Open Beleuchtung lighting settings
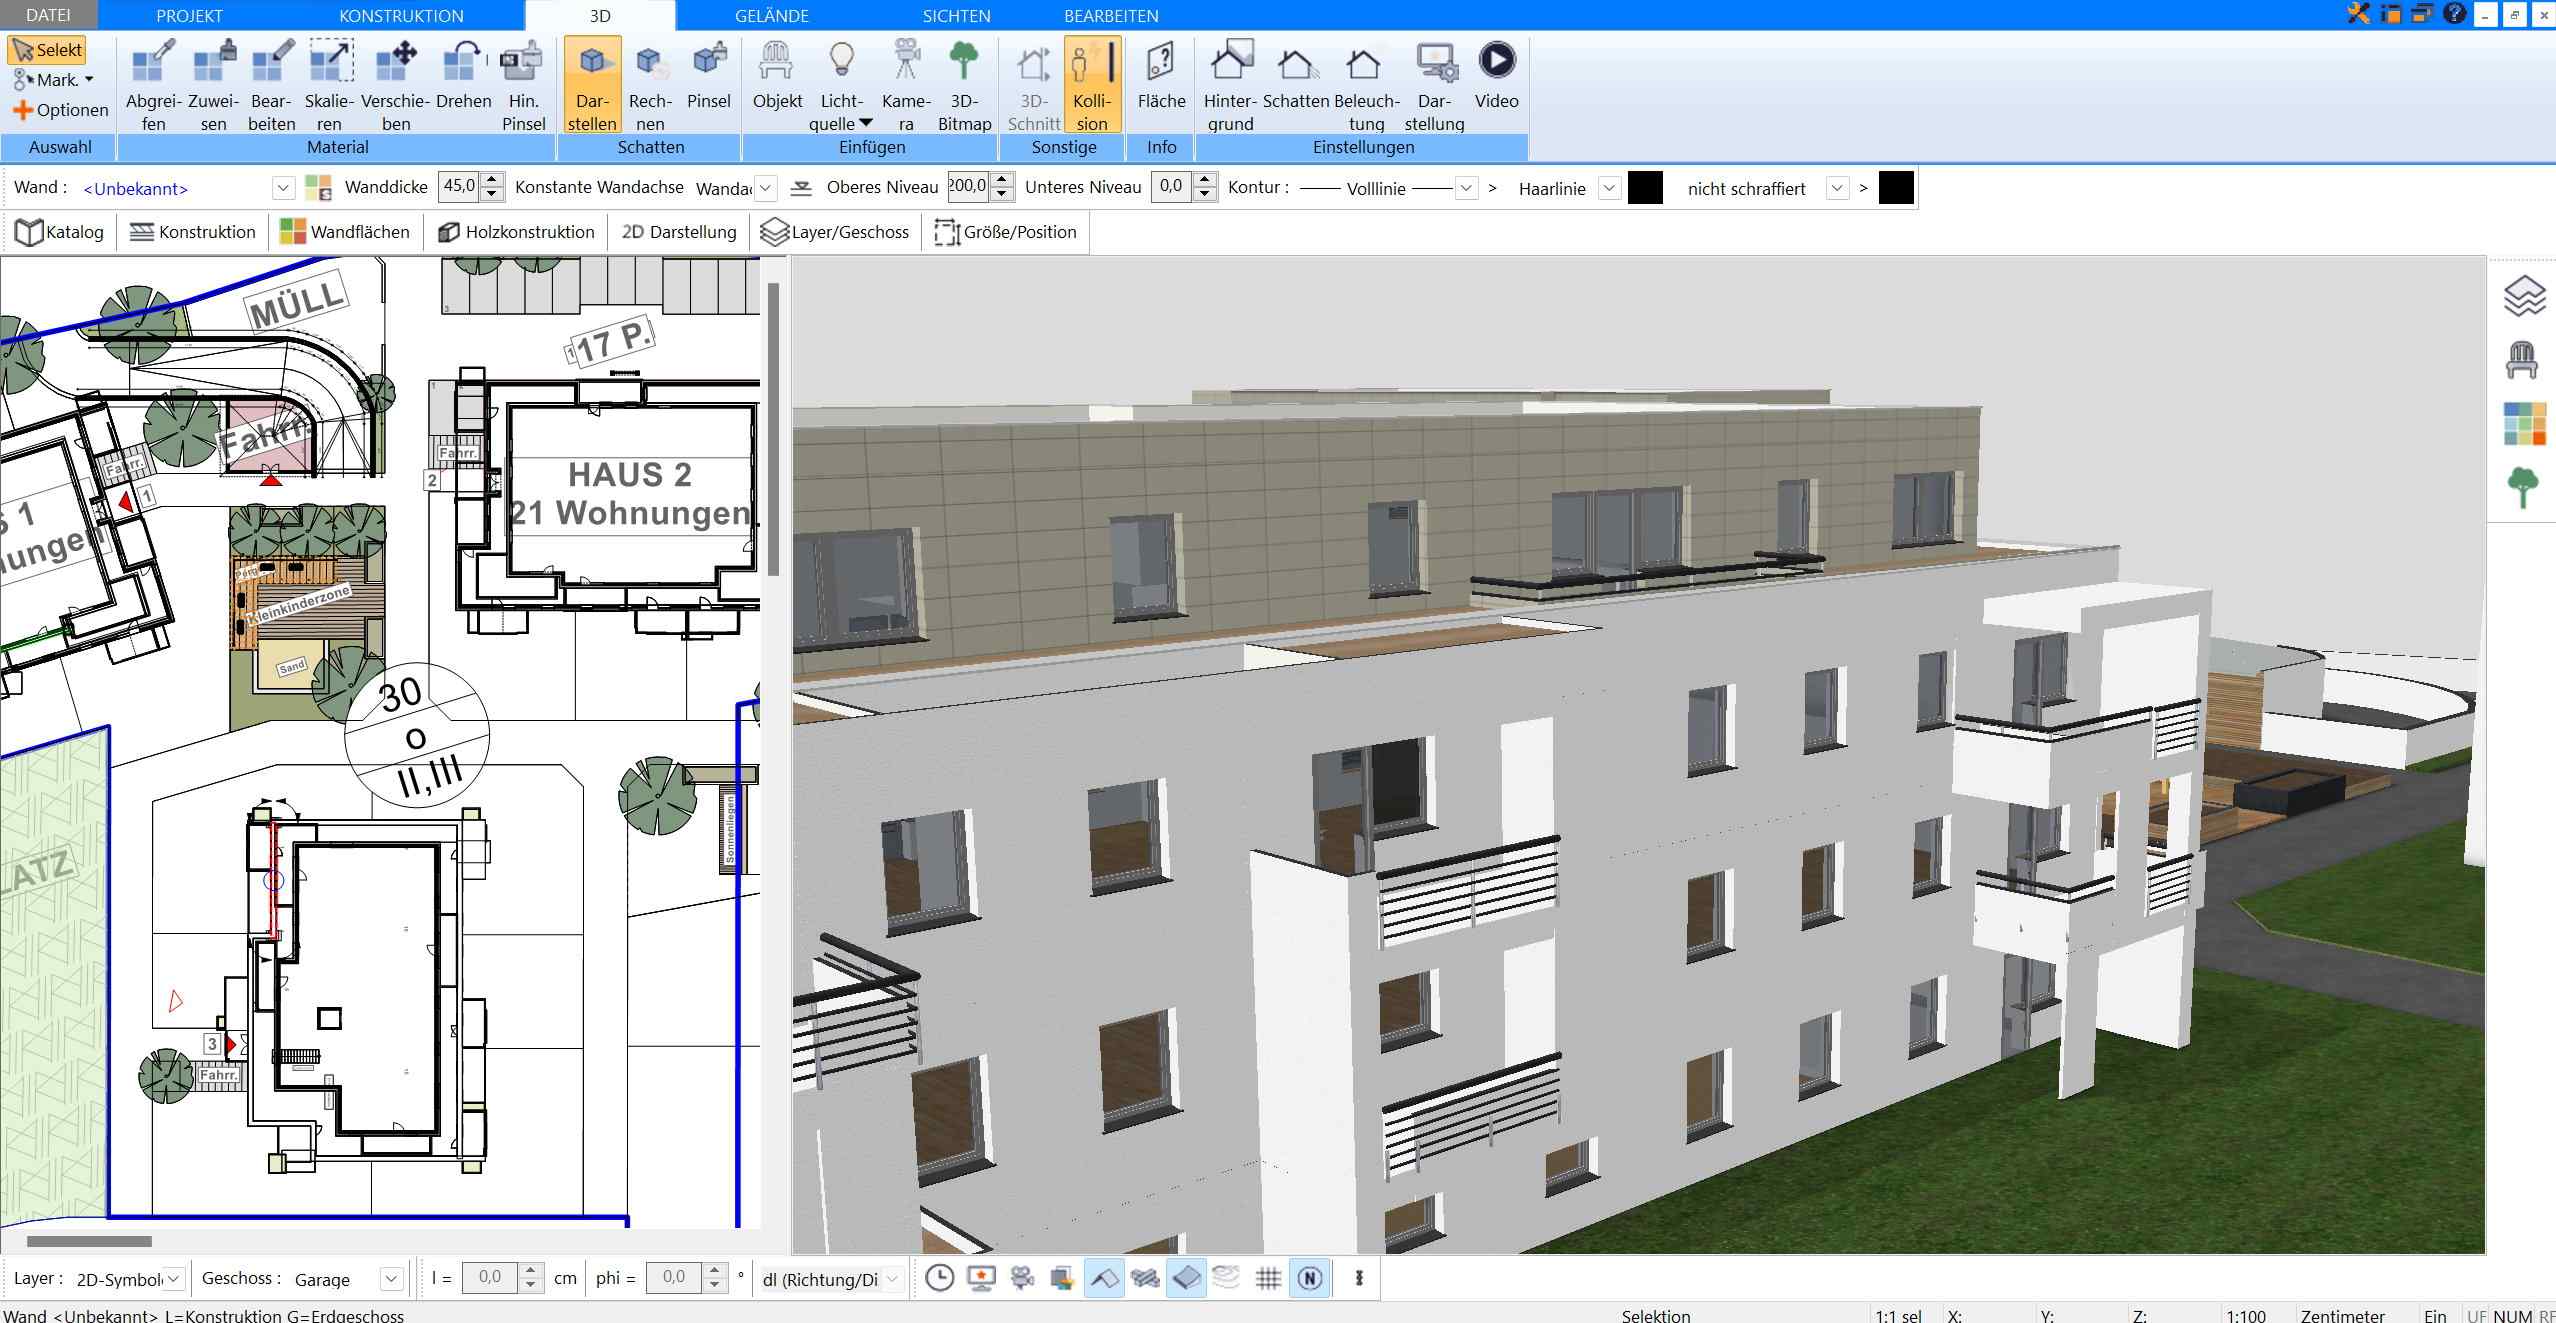 1366,86
